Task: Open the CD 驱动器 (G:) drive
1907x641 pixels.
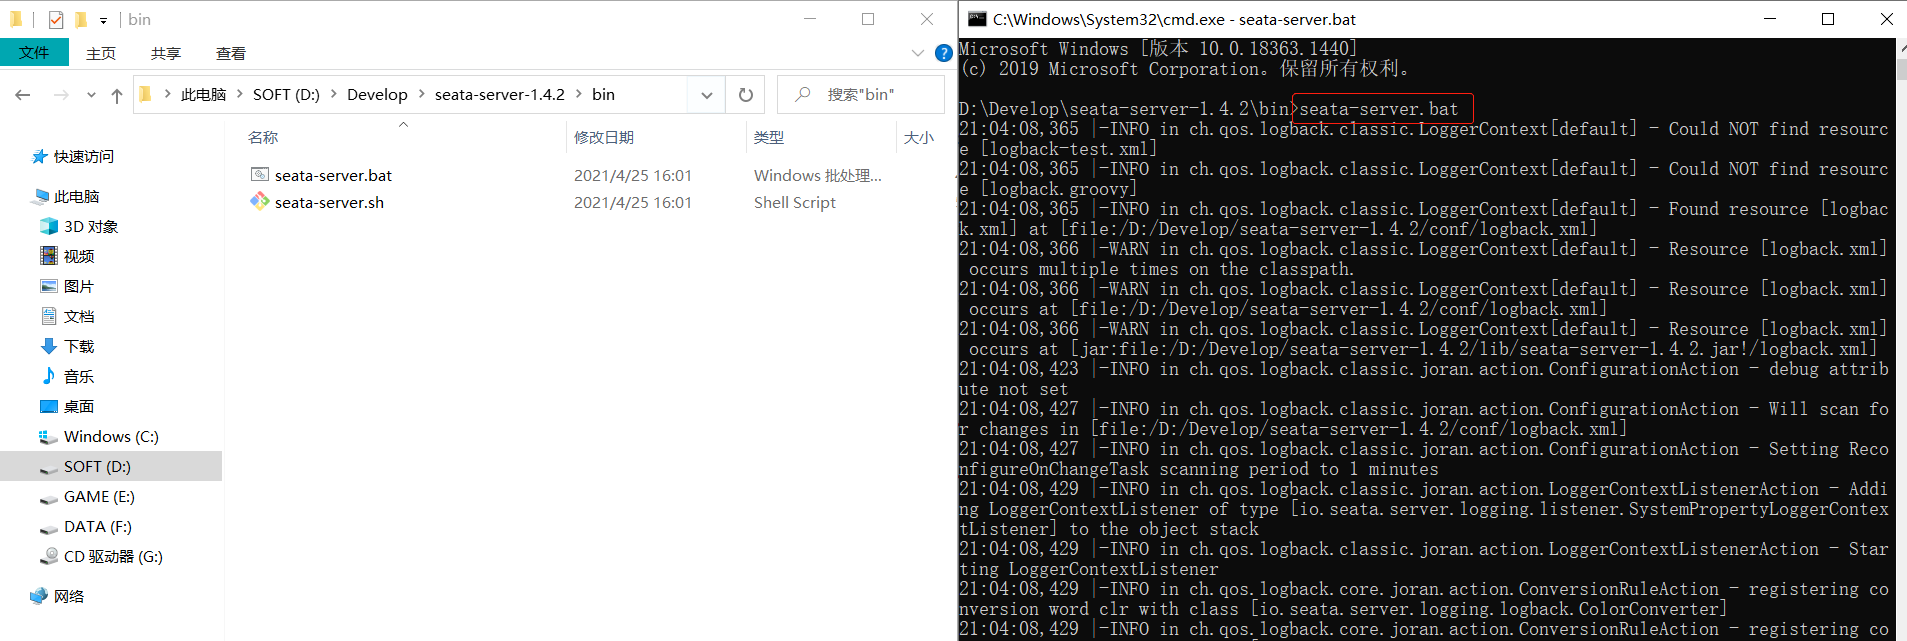Action: click(113, 556)
